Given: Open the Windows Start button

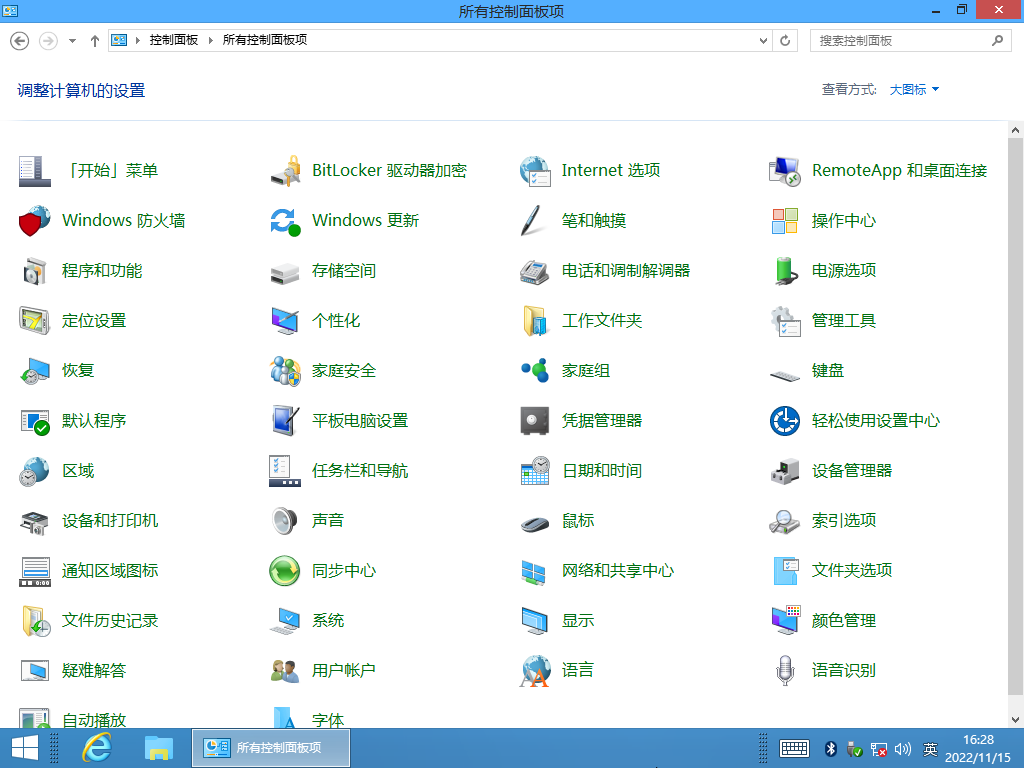Looking at the screenshot, I should coord(25,748).
